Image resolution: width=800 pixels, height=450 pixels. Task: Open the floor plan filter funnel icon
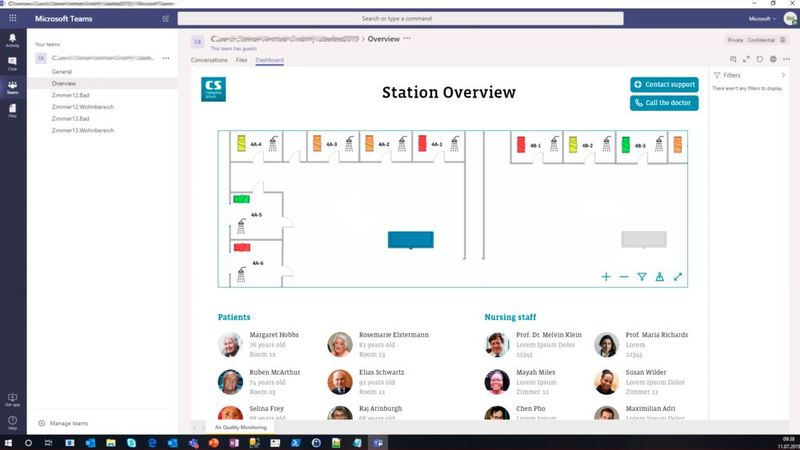(642, 277)
